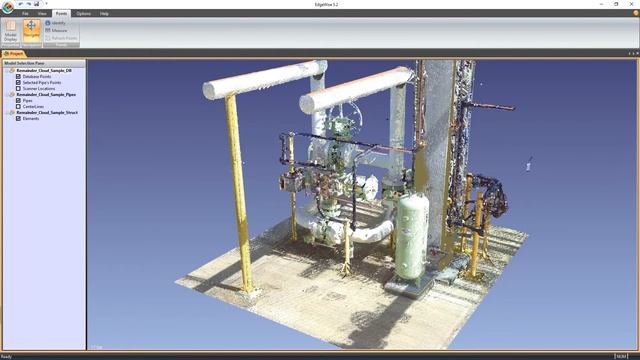The width and height of the screenshot is (640, 360).
Task: Toggle the Database Points checkbox
Action: point(18,76)
